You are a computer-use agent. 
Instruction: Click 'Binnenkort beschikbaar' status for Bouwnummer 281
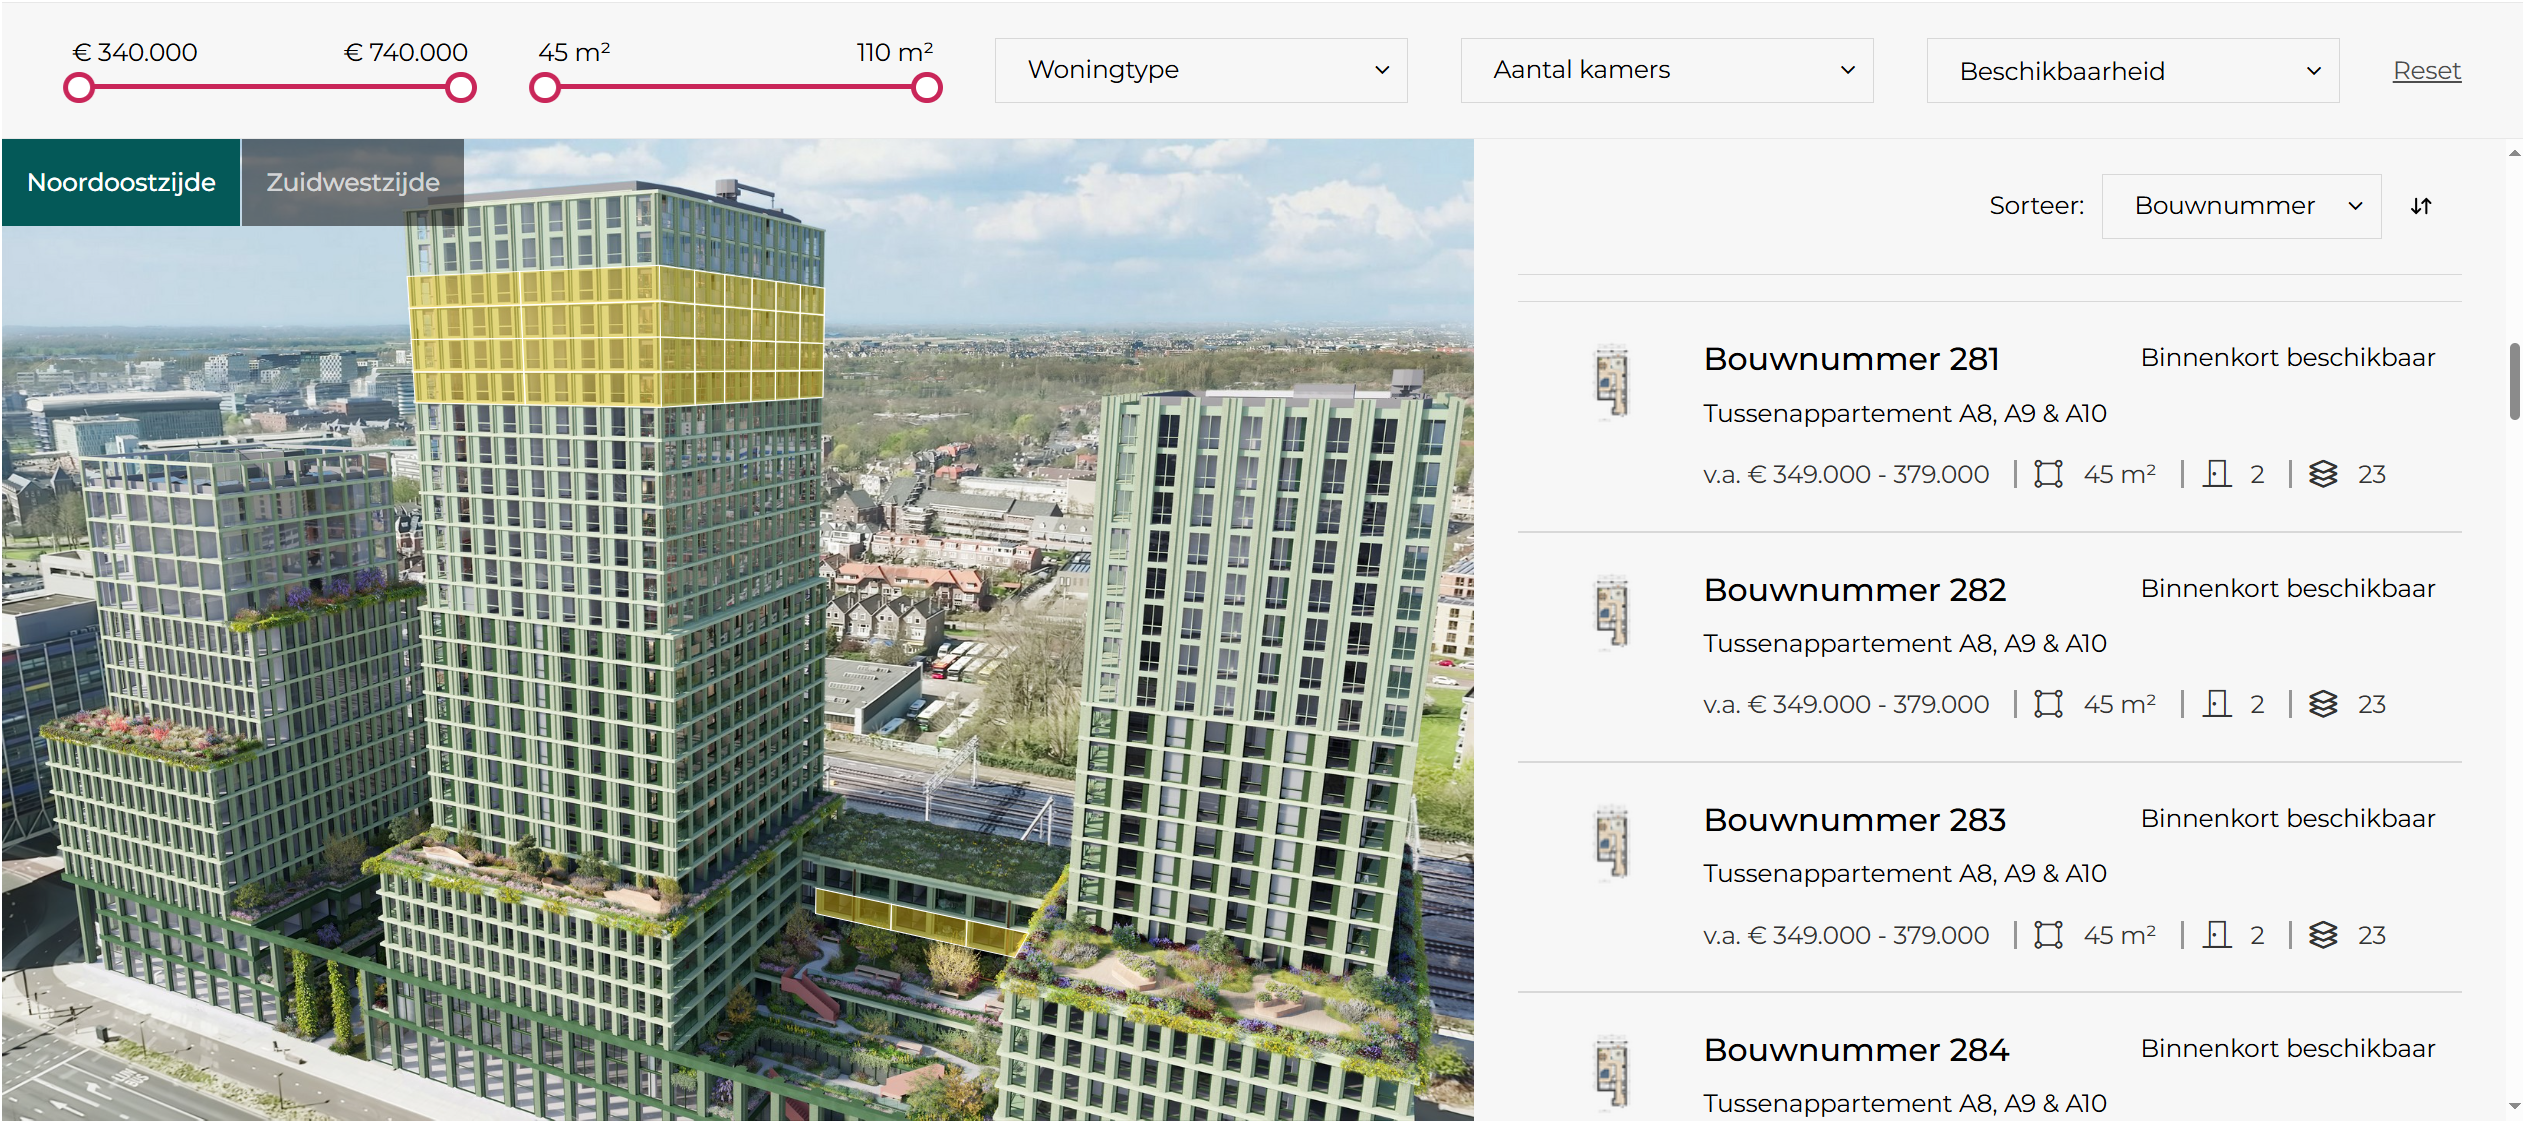pos(2287,358)
